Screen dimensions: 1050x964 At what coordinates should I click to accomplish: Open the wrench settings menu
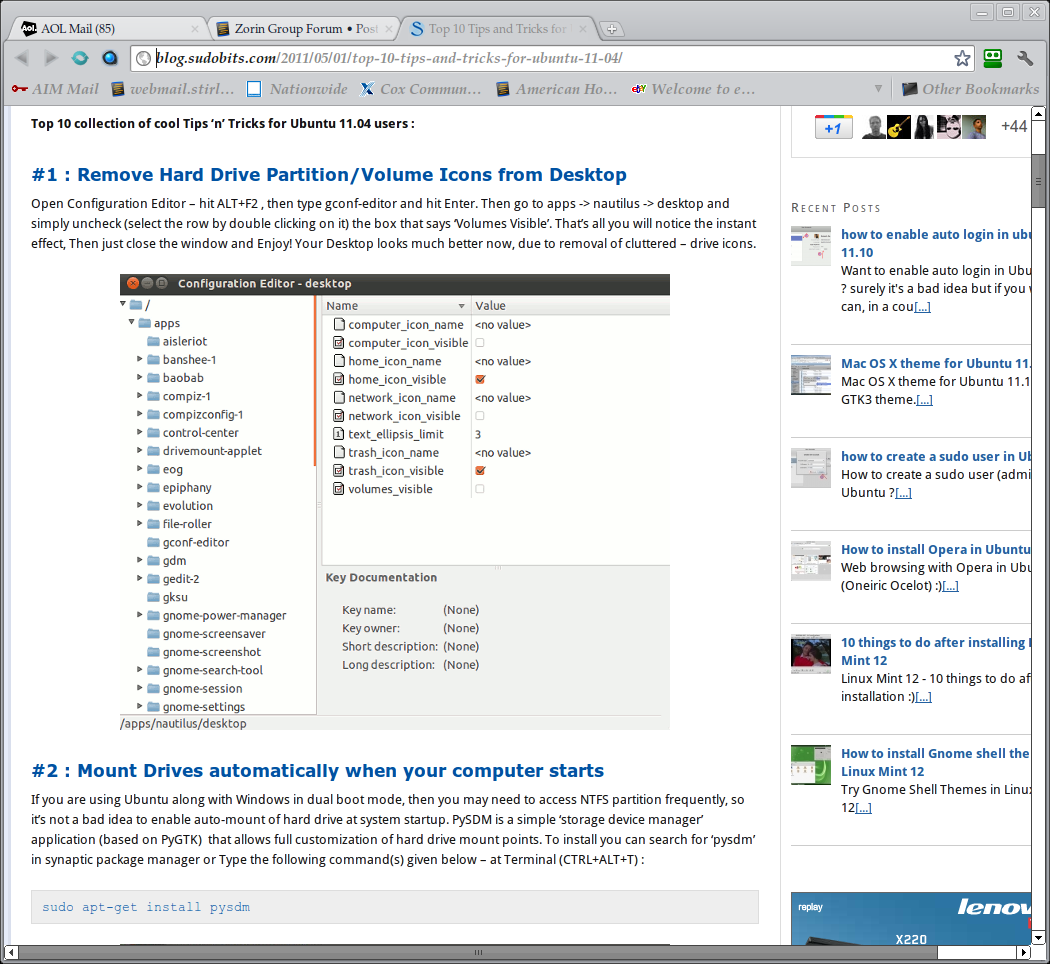point(1025,58)
